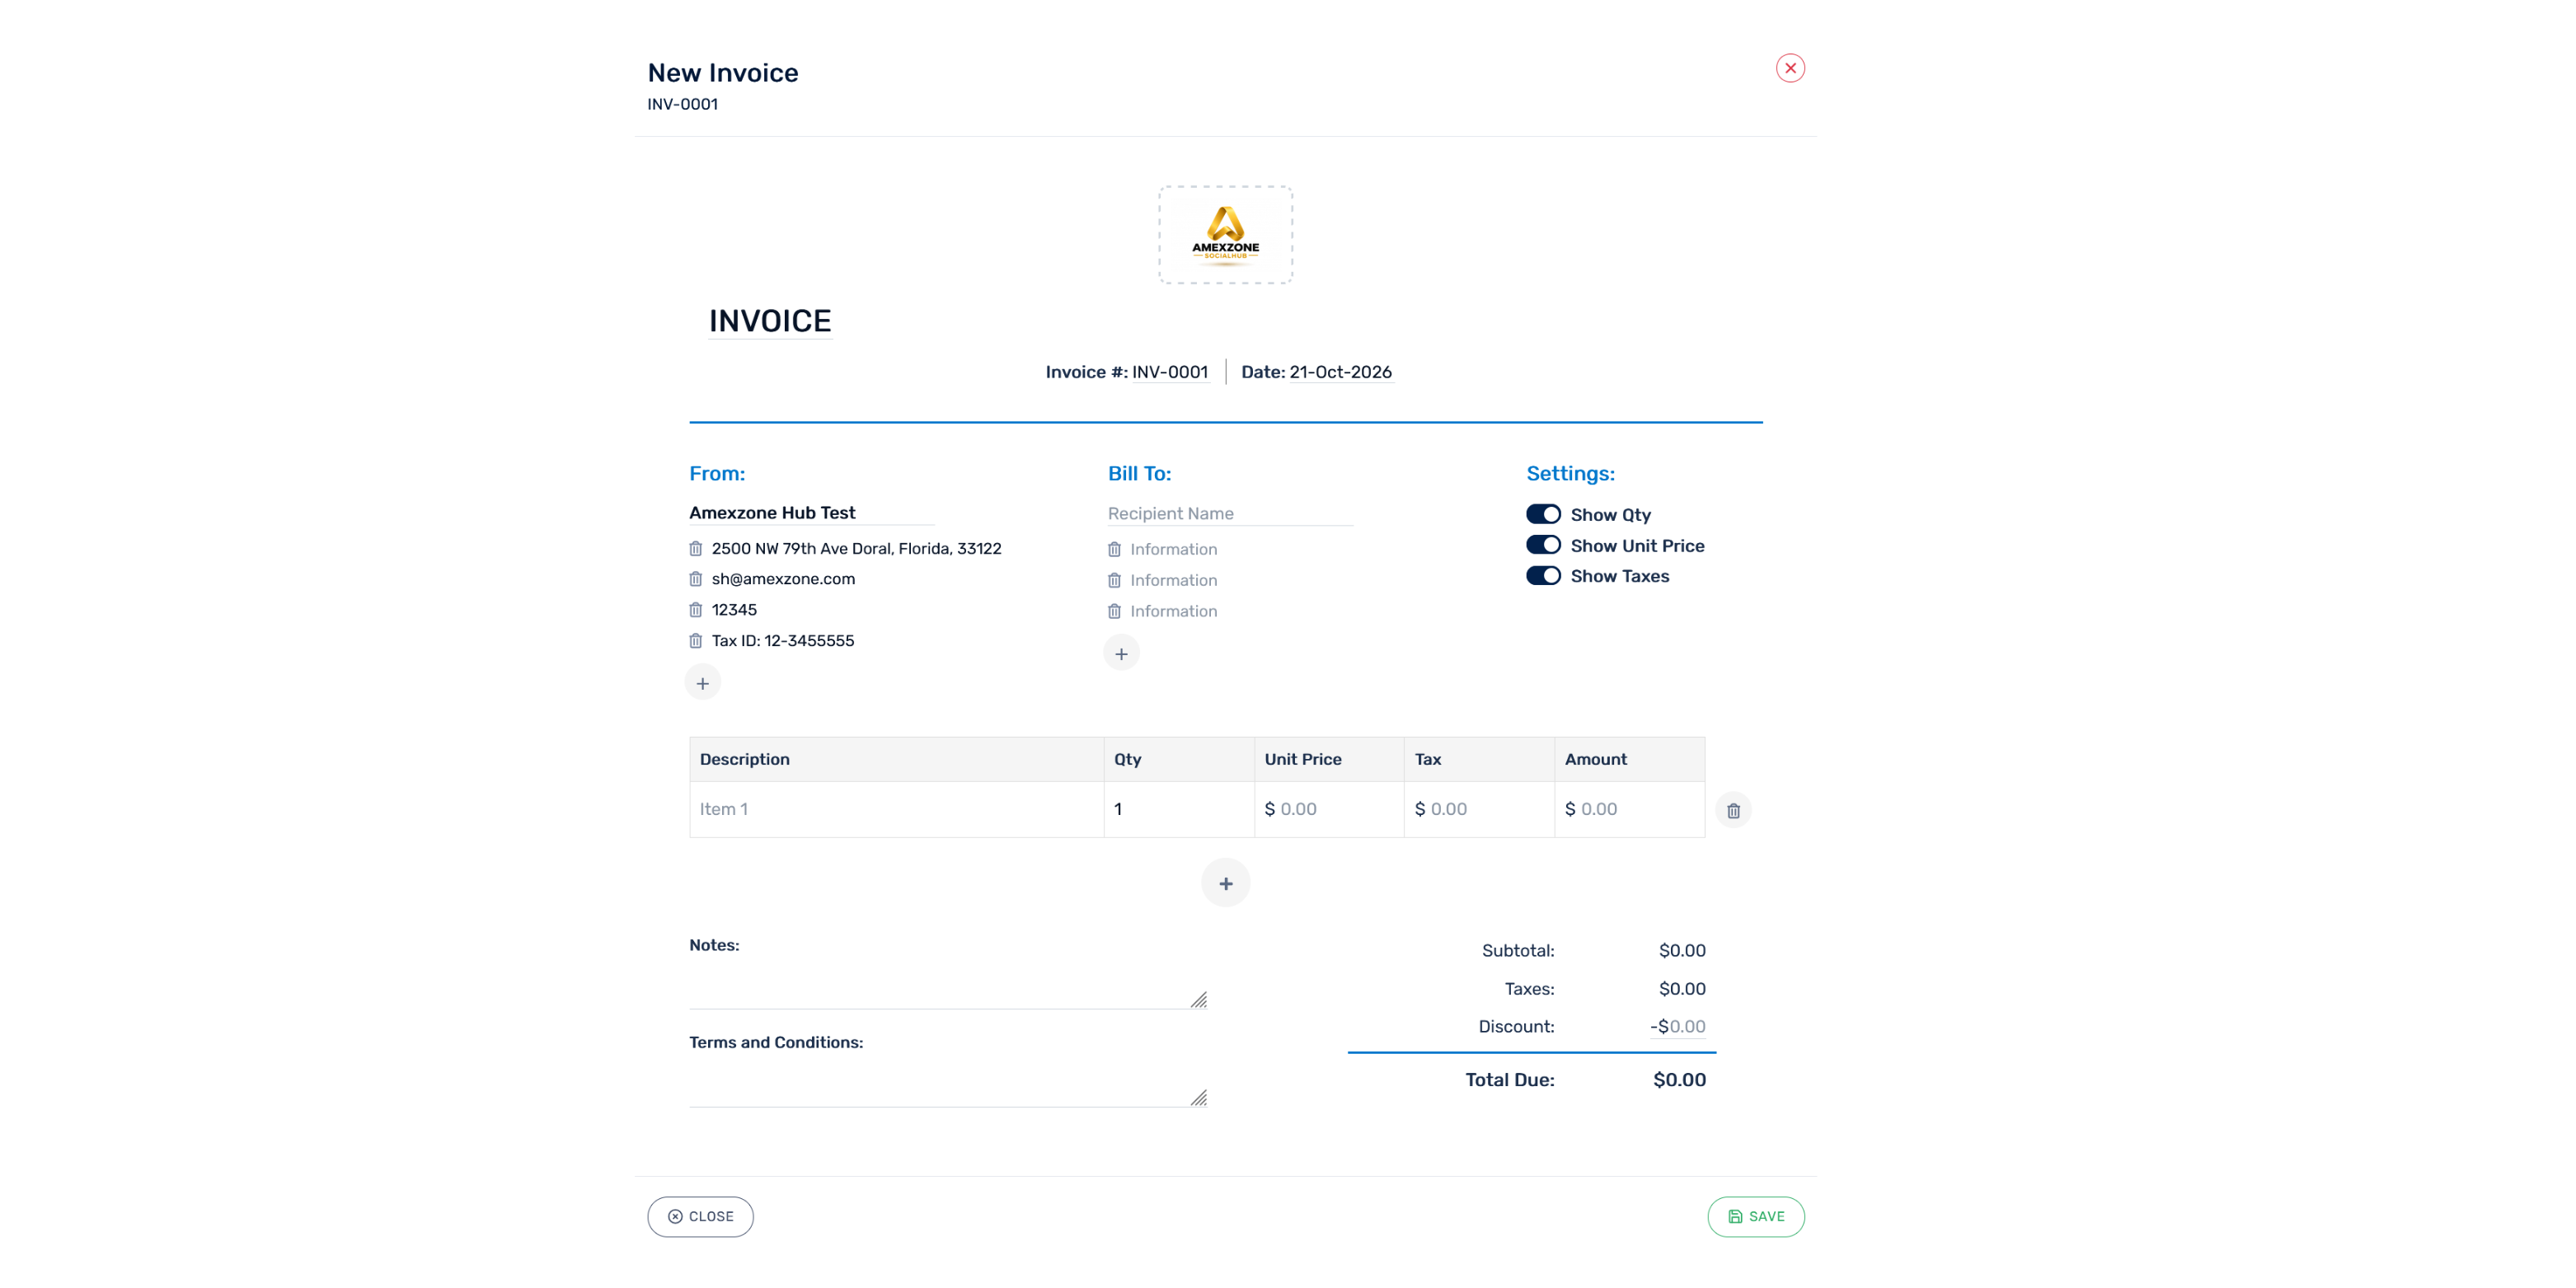The height and width of the screenshot is (1288, 2576).
Task: Click the Item 1 description field
Action: coord(897,809)
